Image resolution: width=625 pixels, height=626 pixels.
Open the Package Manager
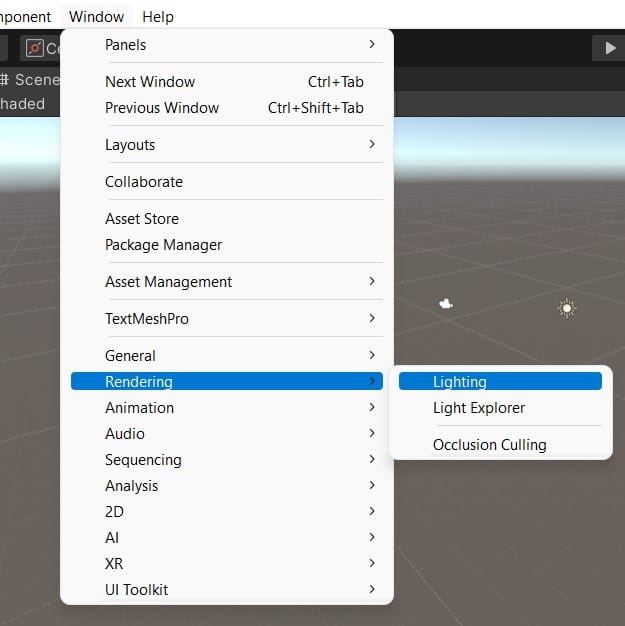164,245
